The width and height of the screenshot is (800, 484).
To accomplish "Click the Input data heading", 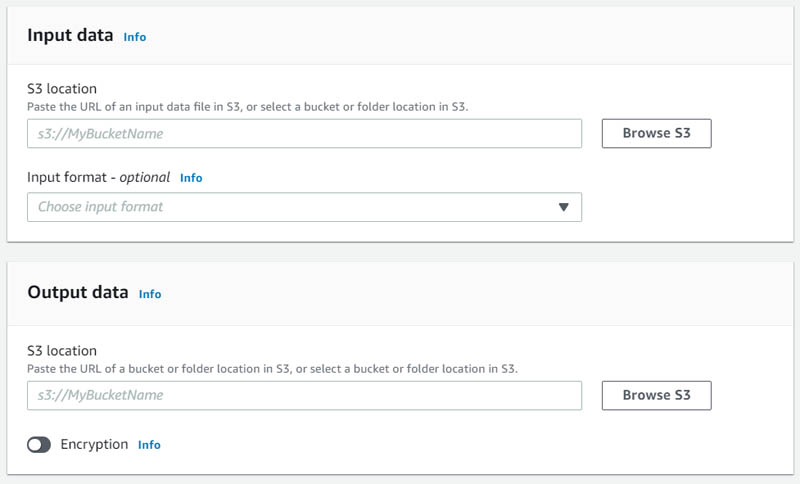I will 70,35.
